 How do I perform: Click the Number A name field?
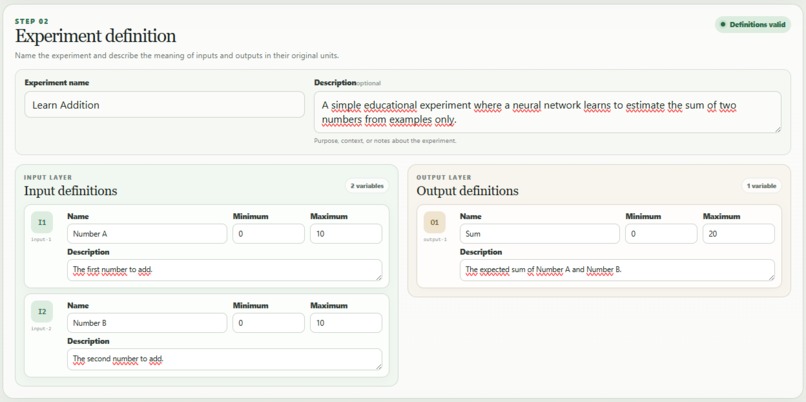point(147,234)
